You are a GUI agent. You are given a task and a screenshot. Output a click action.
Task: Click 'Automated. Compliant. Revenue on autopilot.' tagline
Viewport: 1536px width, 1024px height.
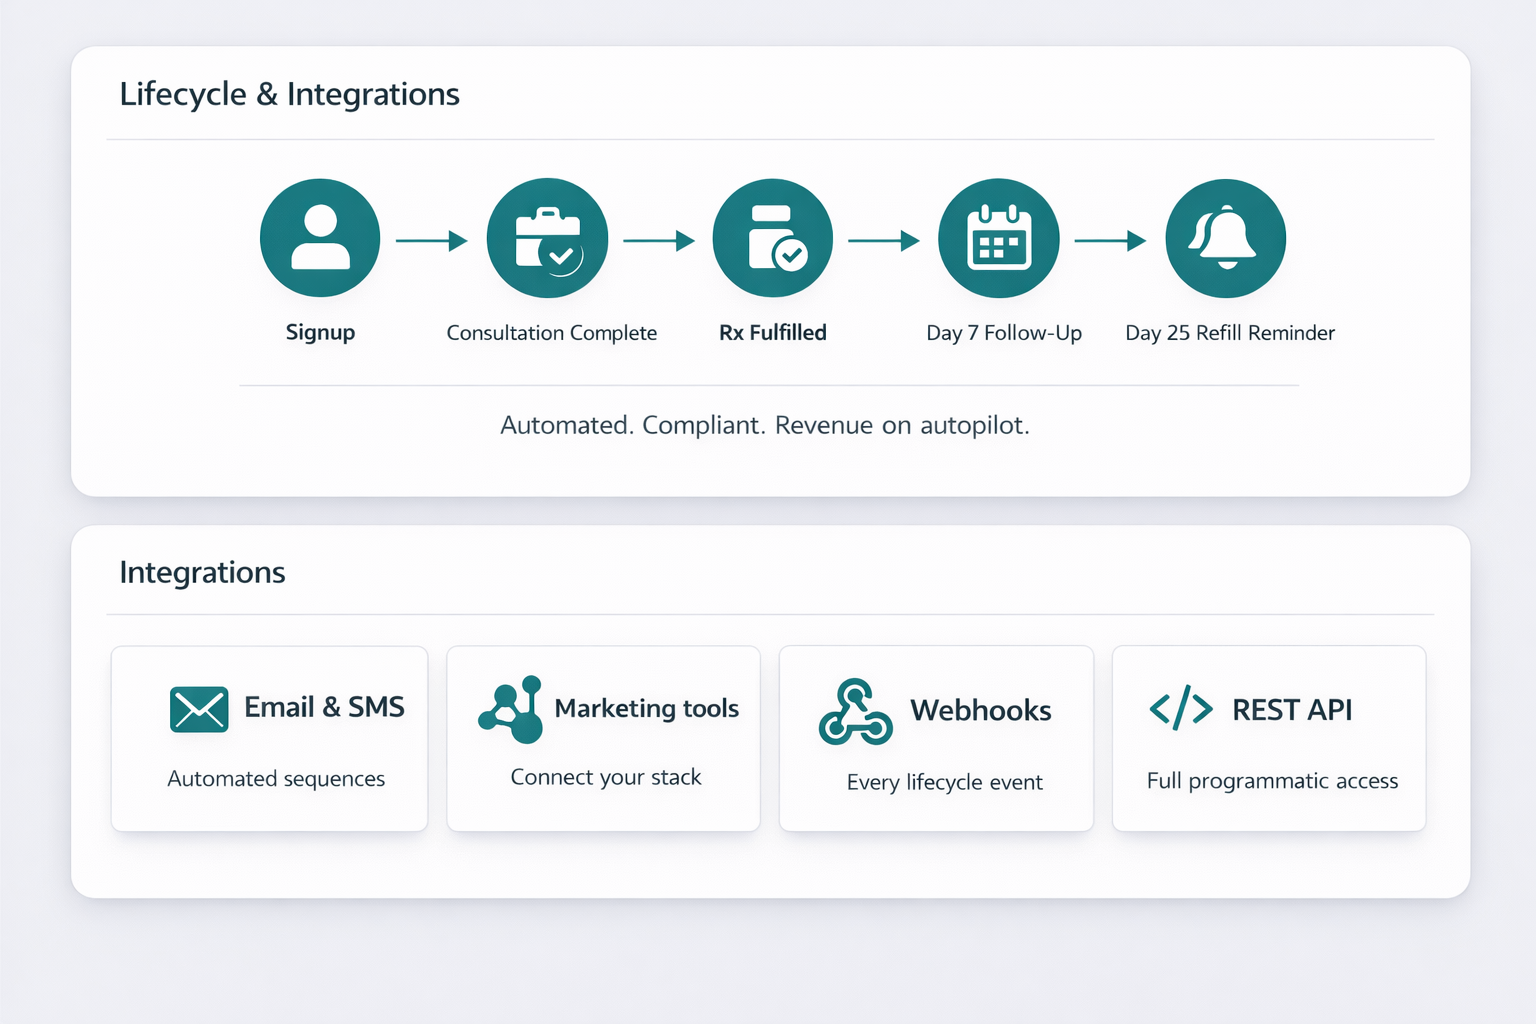[x=765, y=425]
